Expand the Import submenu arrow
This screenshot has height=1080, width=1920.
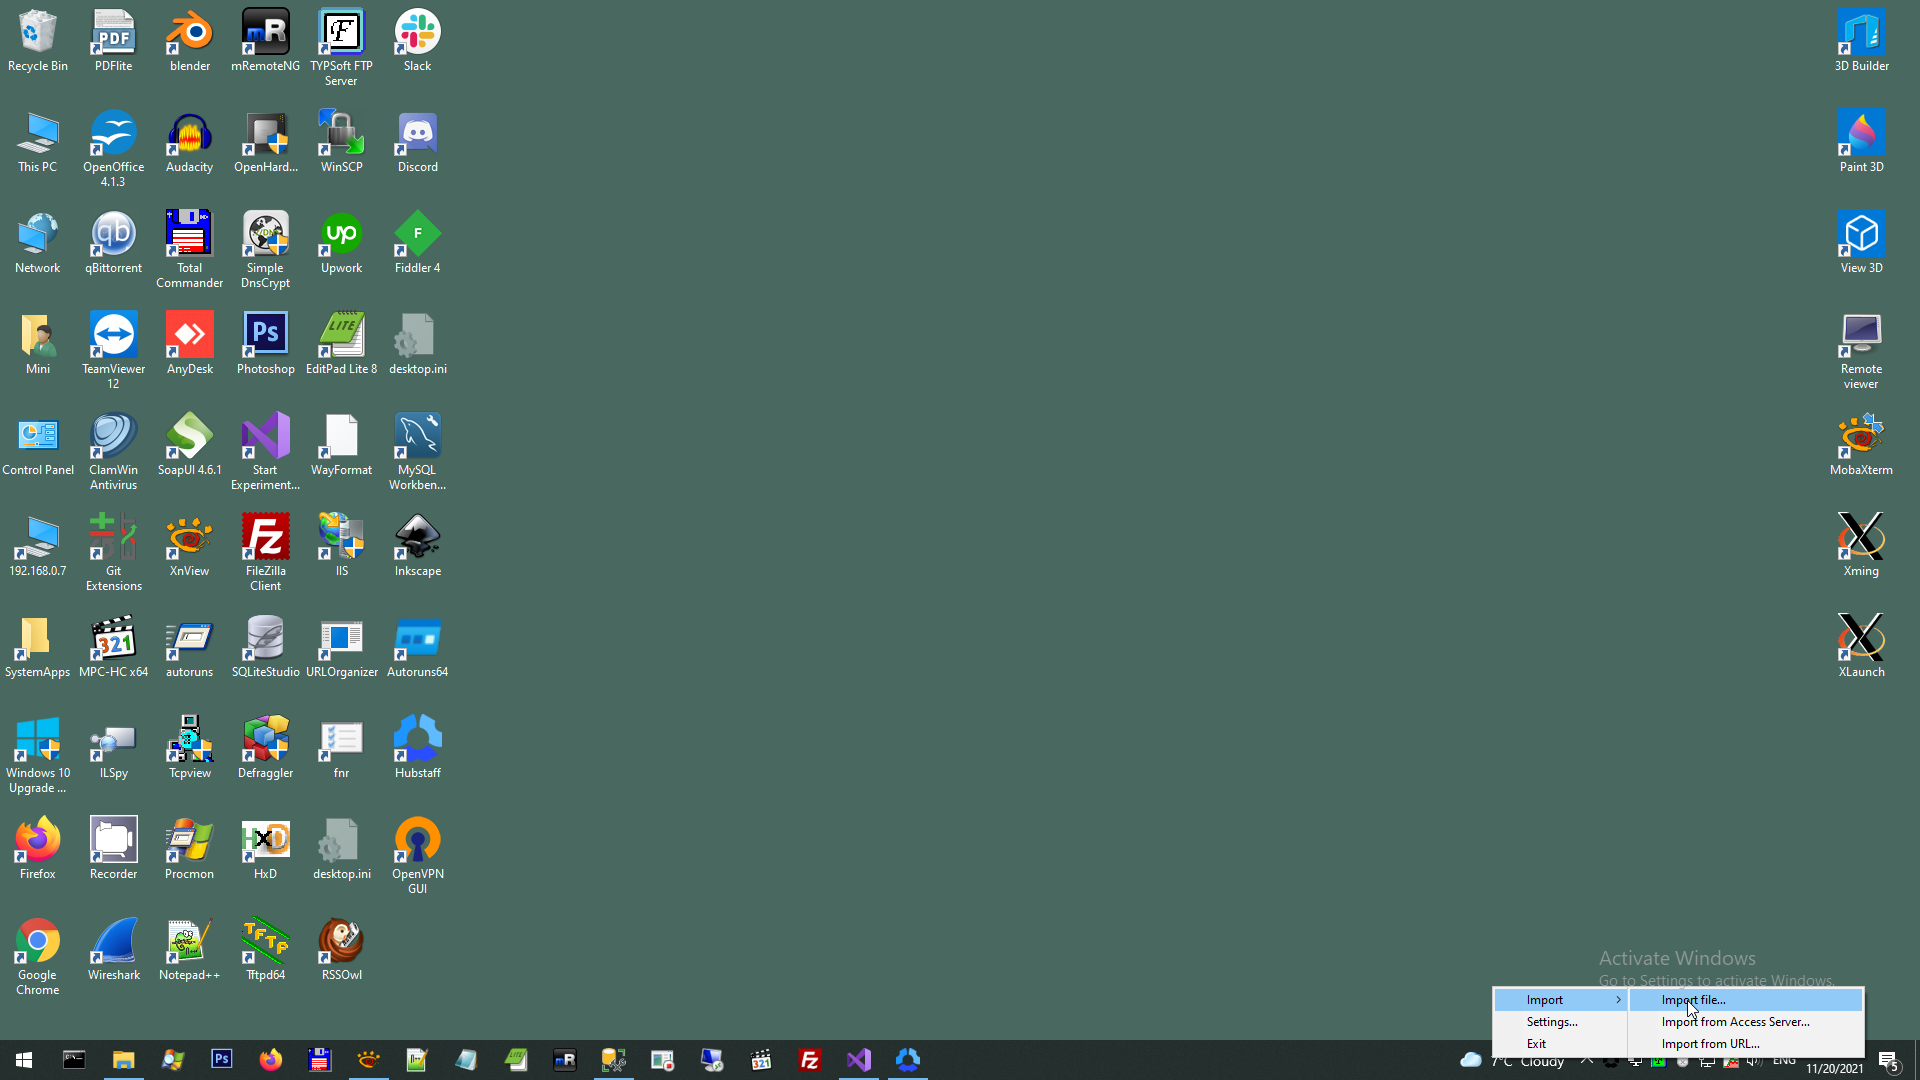1618,999
